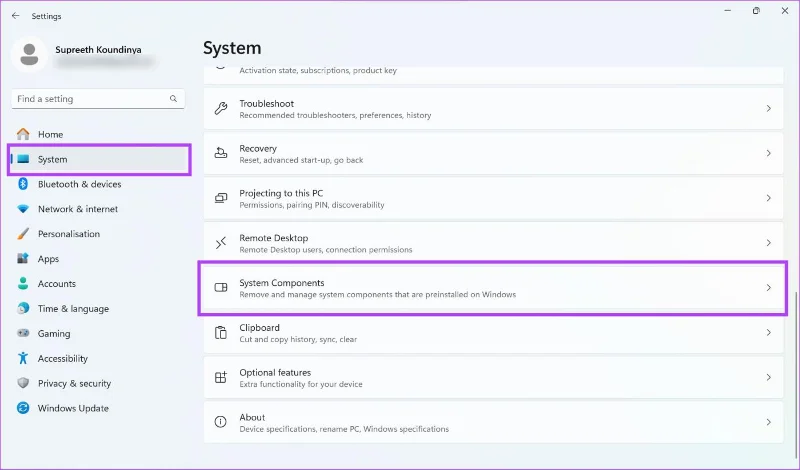This screenshot has height=470, width=800.
Task: Click the Accessibility figure icon
Action: (23, 358)
